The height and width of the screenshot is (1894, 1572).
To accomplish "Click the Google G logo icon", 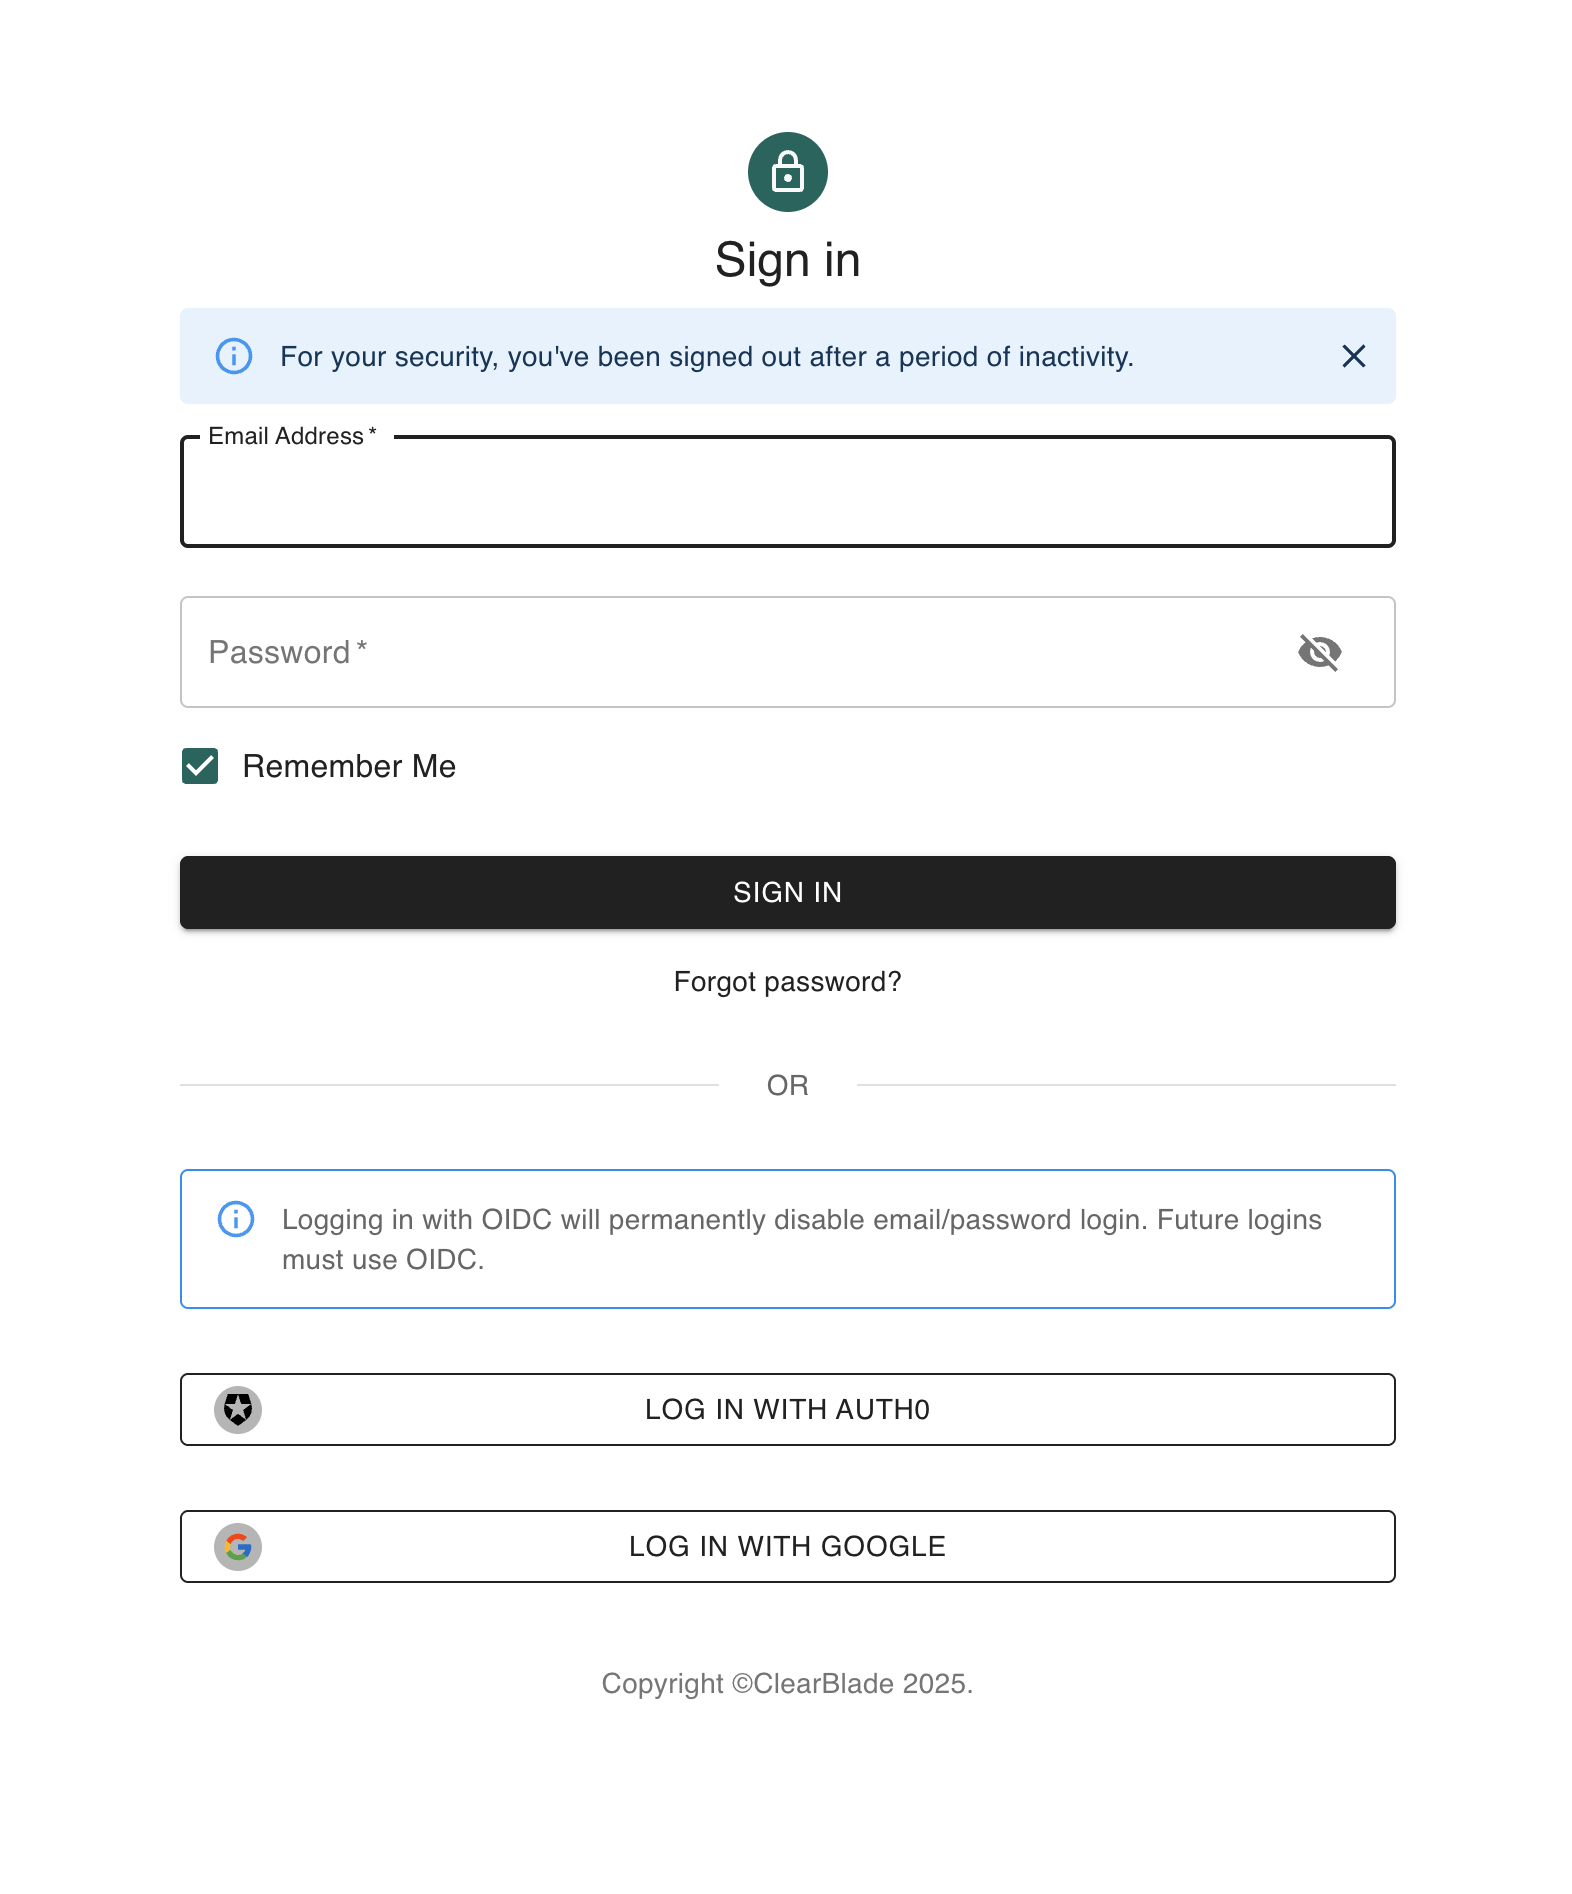I will (x=238, y=1547).
